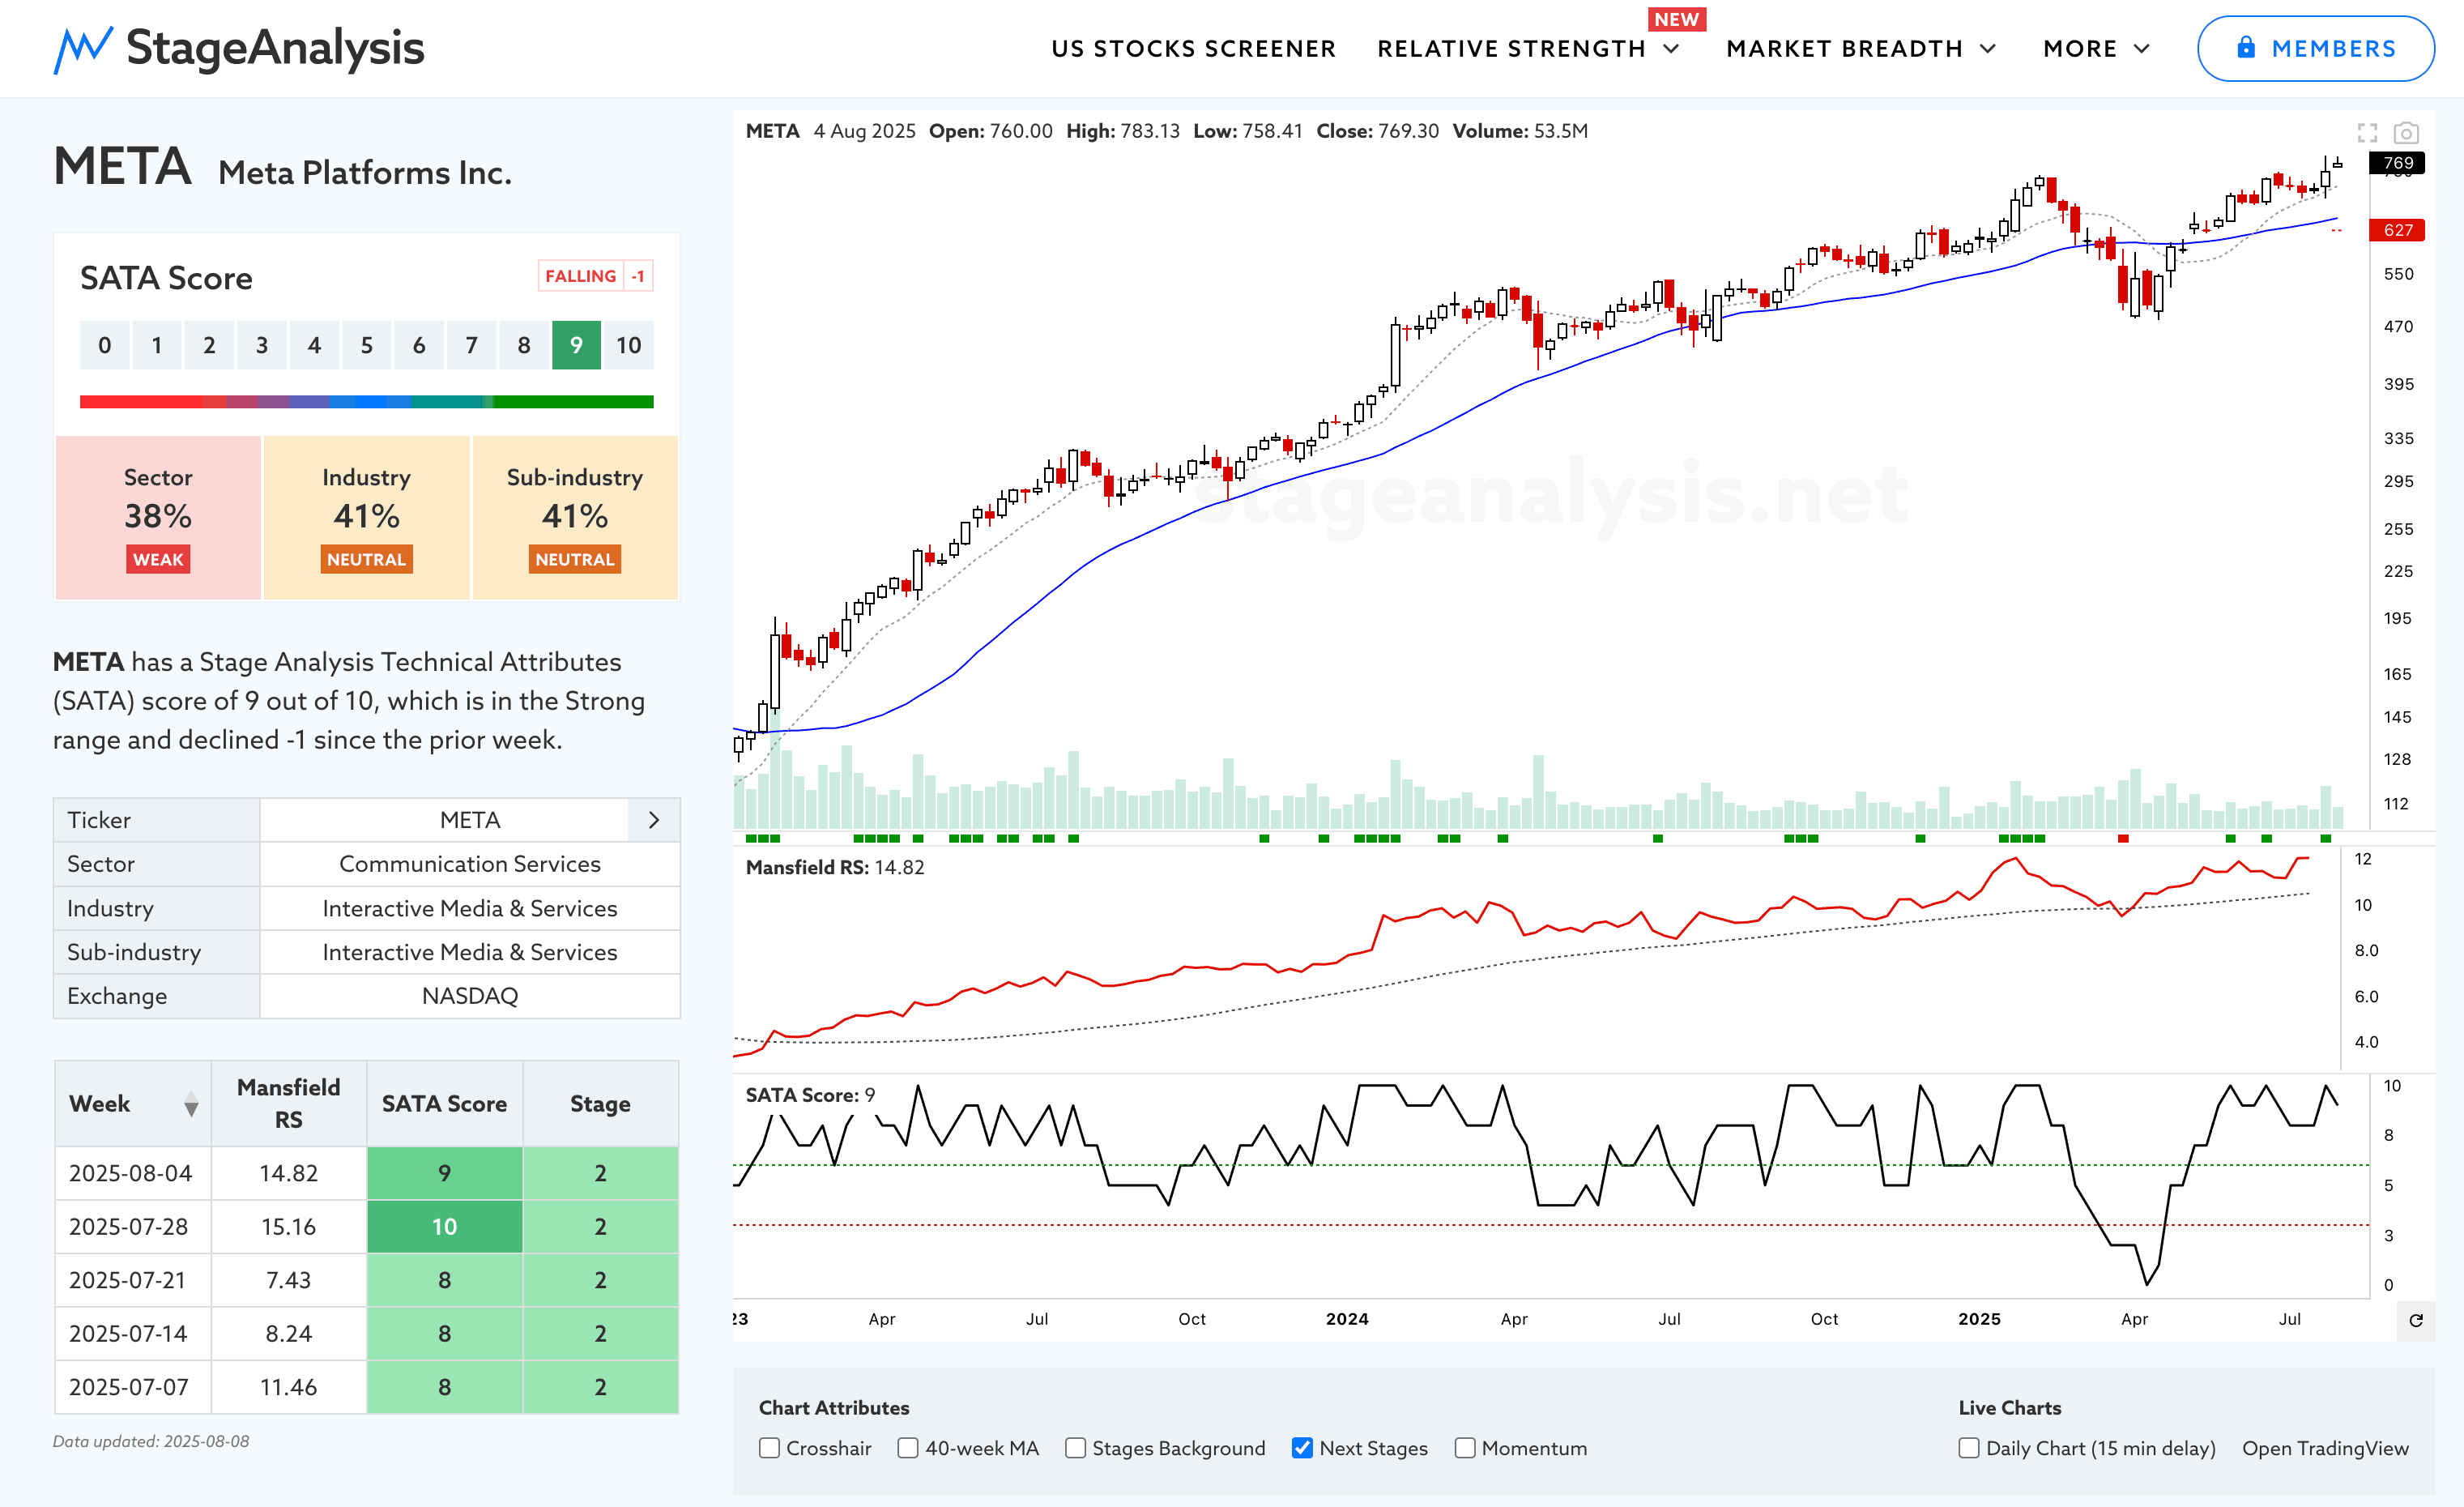Viewport: 2464px width, 1507px height.
Task: Click StageAnalysis home title text
Action: point(275,48)
